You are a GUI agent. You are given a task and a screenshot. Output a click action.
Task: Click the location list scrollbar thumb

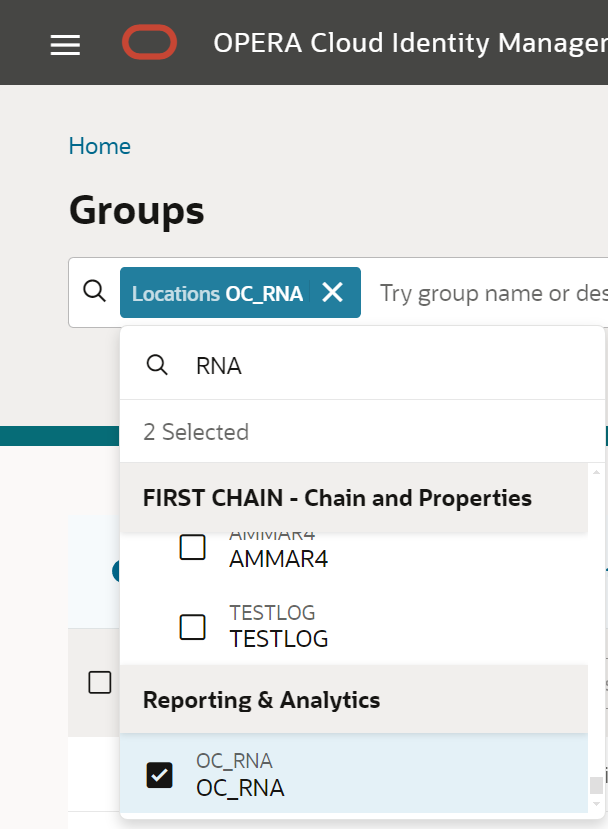[x=596, y=784]
